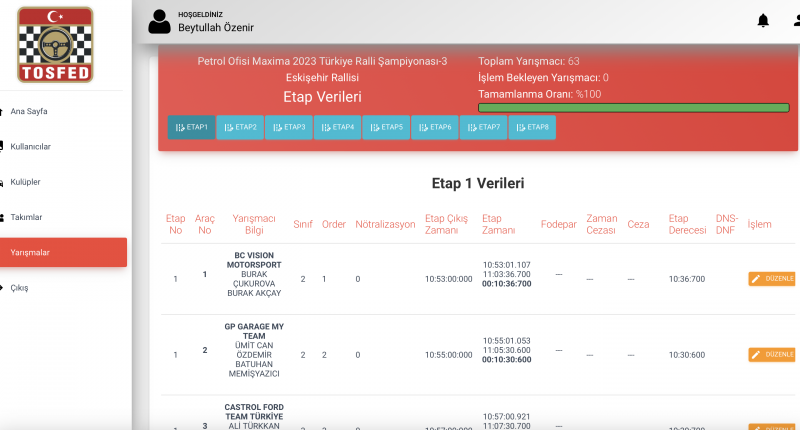The image size is (800, 430).
Task: Switch to the ETAP3 tab
Action: pos(289,127)
